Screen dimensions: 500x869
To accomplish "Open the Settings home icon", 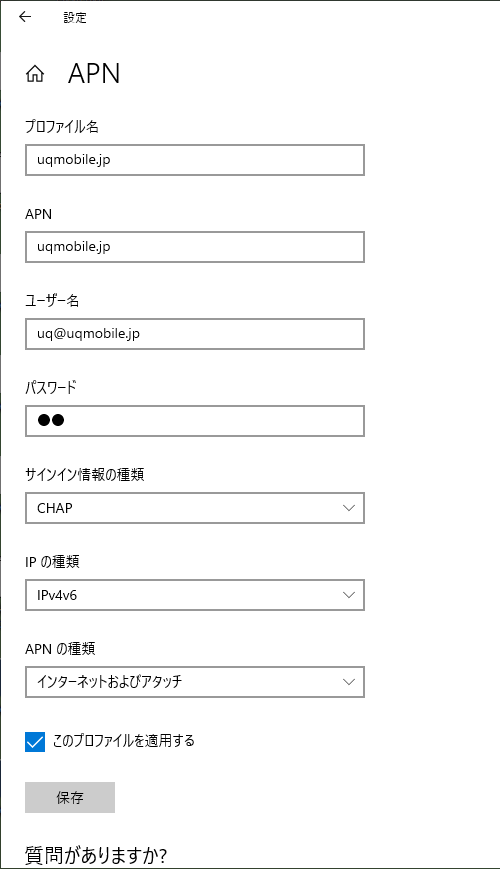I will (x=35, y=74).
